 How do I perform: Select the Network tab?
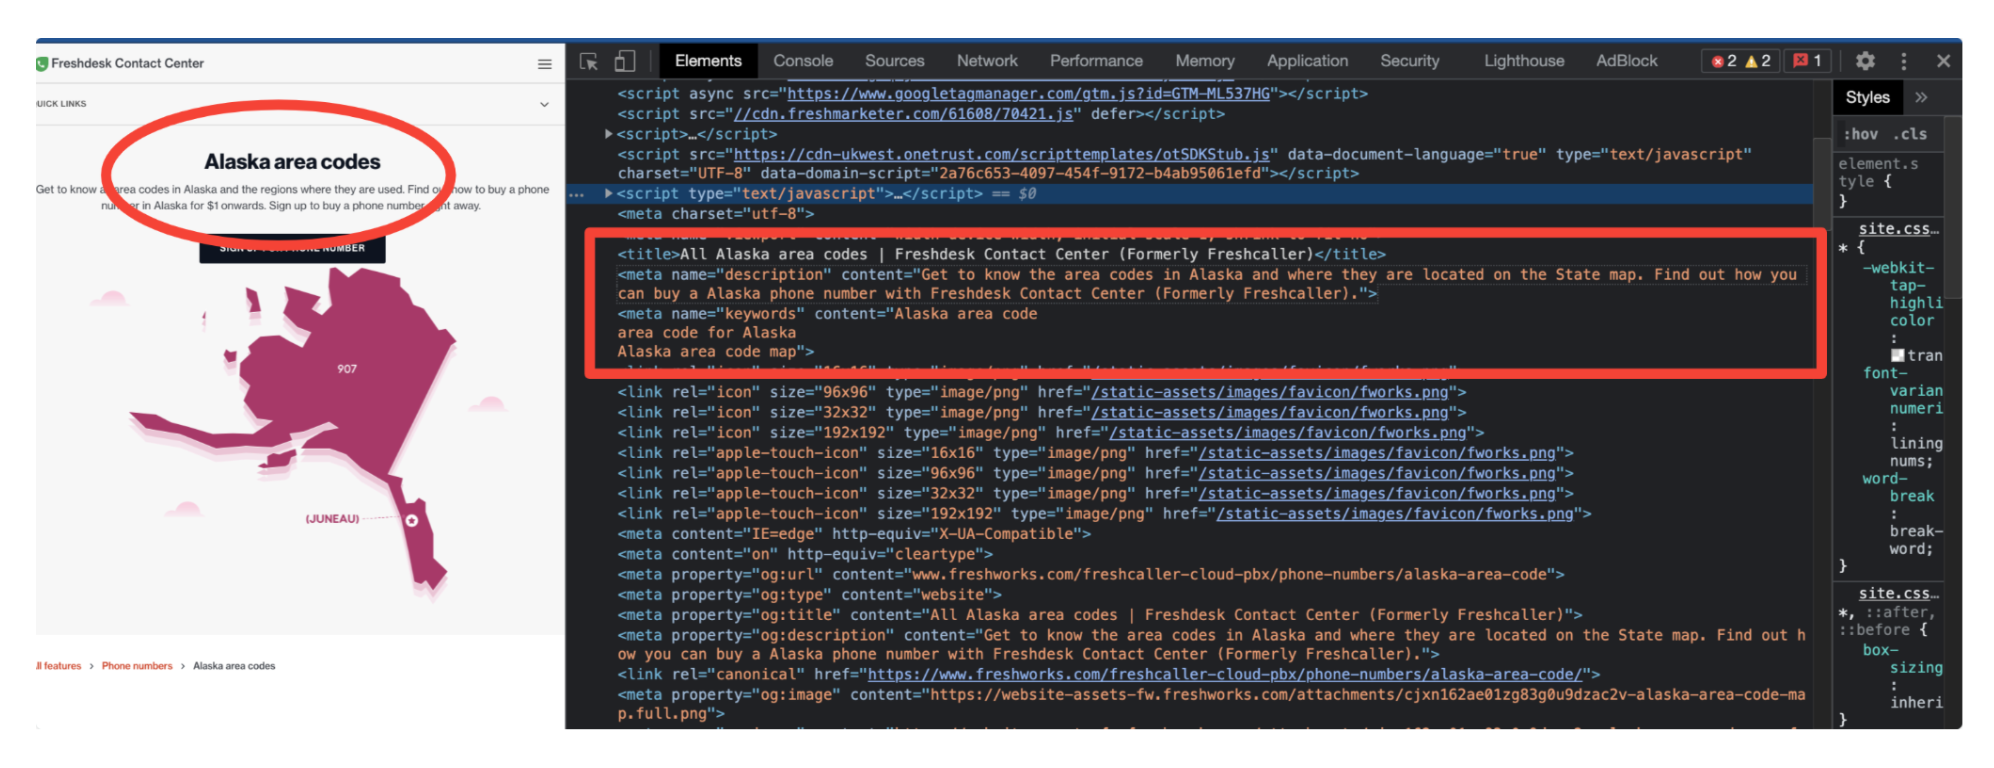987,61
